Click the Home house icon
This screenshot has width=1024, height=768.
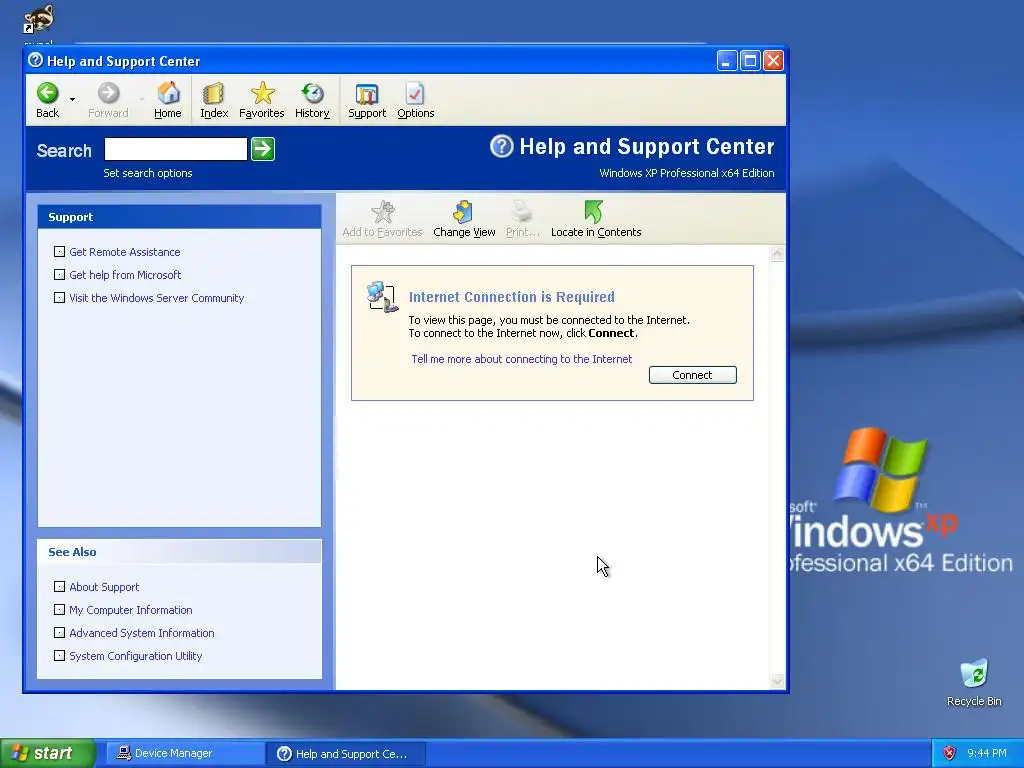(168, 93)
